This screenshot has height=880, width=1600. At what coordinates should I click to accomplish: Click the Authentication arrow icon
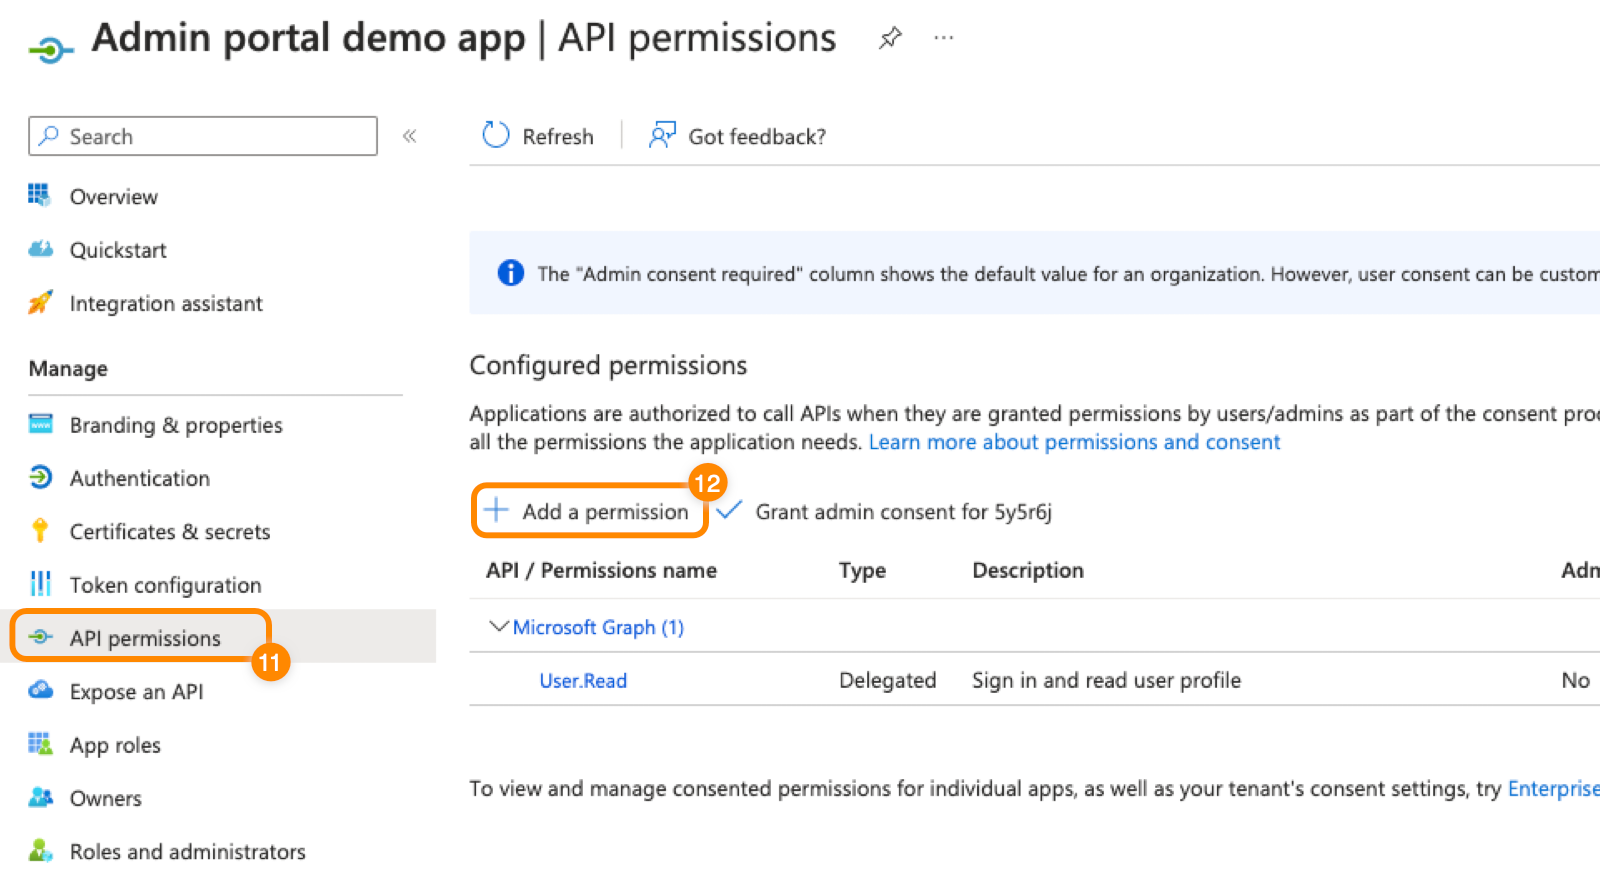pos(40,477)
